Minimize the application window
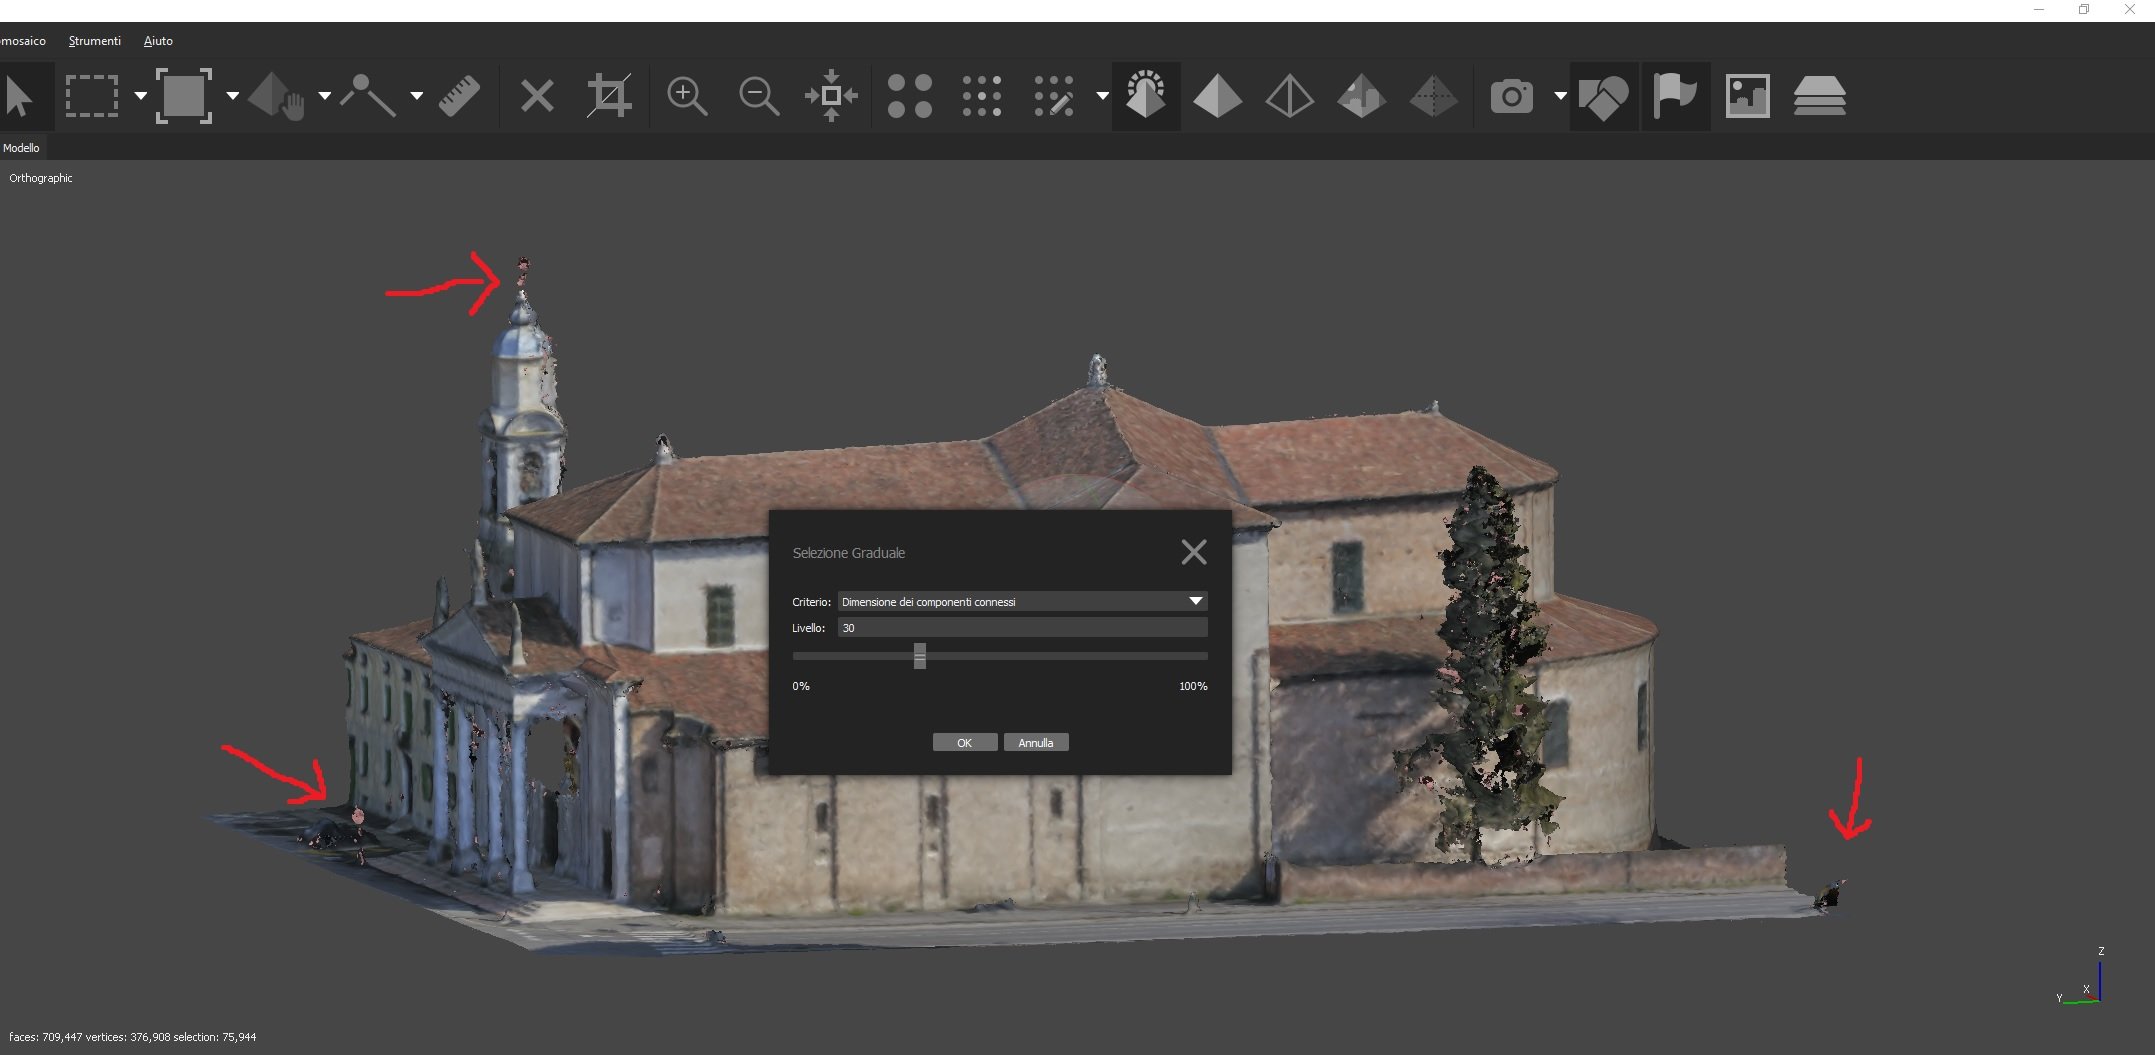The image size is (2155, 1055). pyautogui.click(x=2038, y=10)
